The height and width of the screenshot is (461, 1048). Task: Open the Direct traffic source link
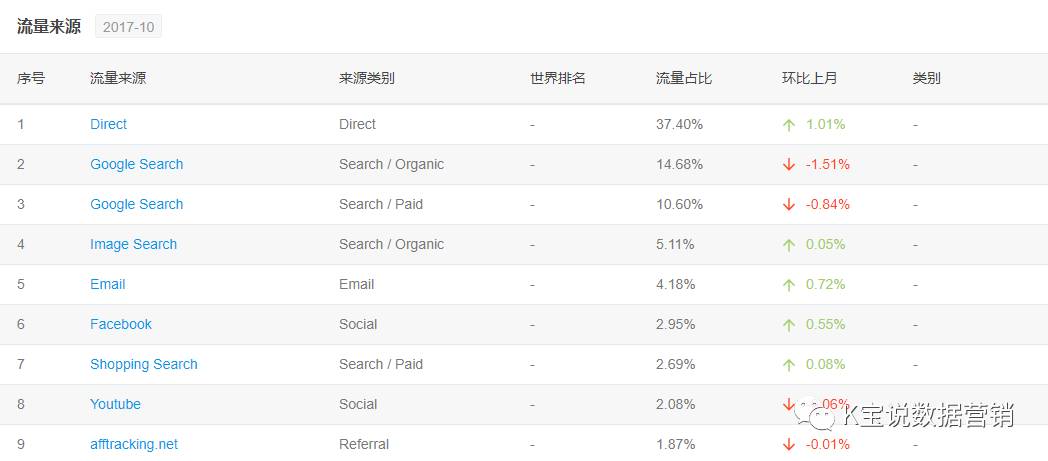tap(108, 124)
